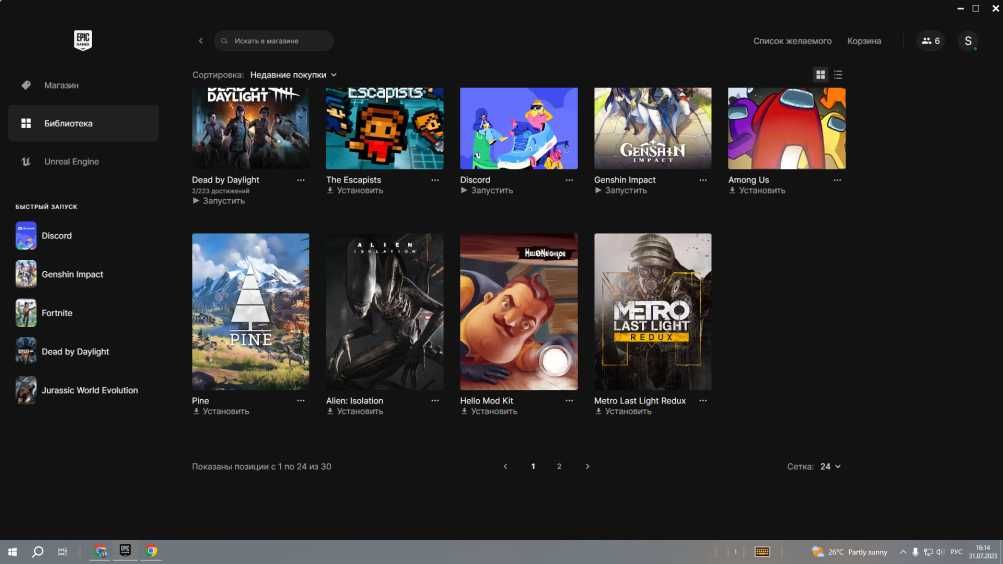
Task: Open Task View on taskbar
Action: pos(62,551)
